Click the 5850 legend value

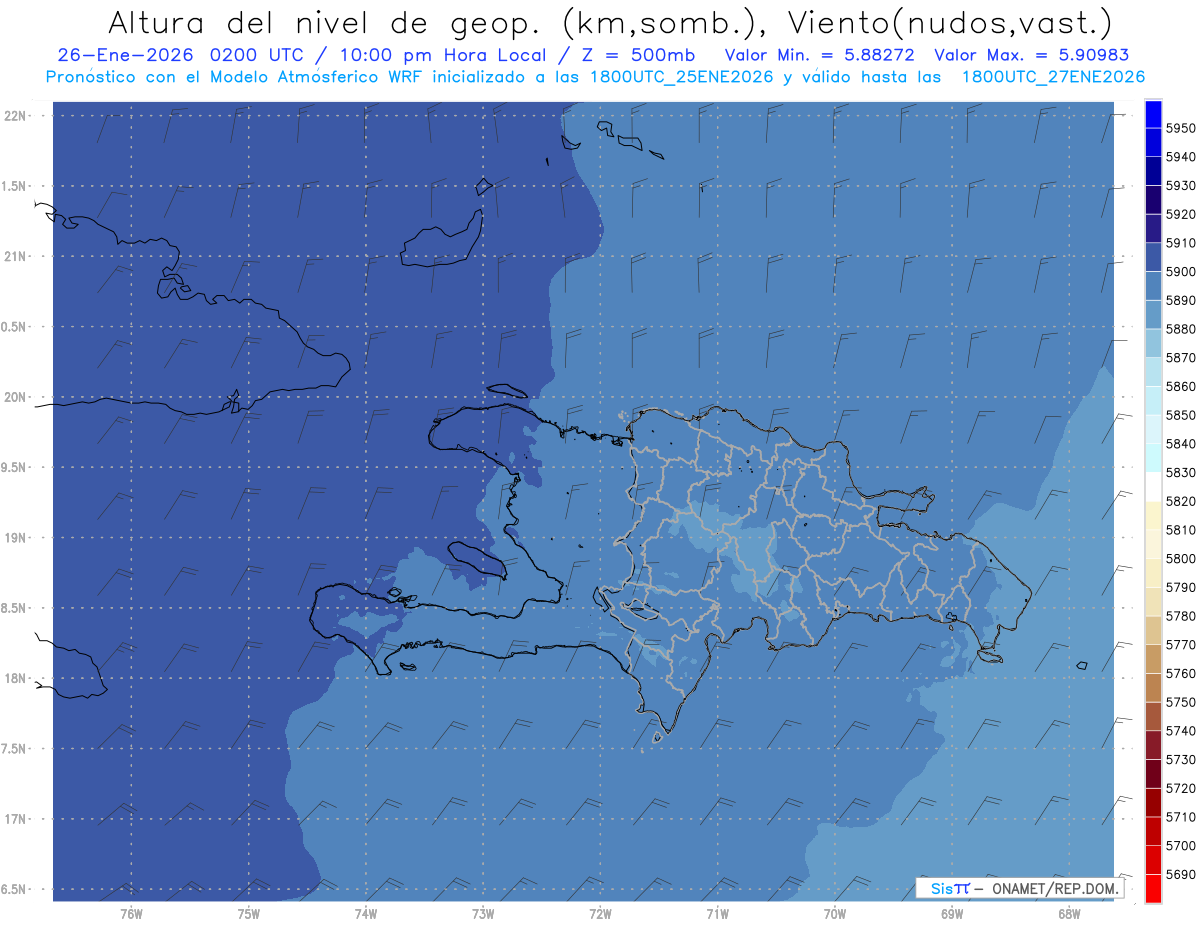click(x=1180, y=415)
